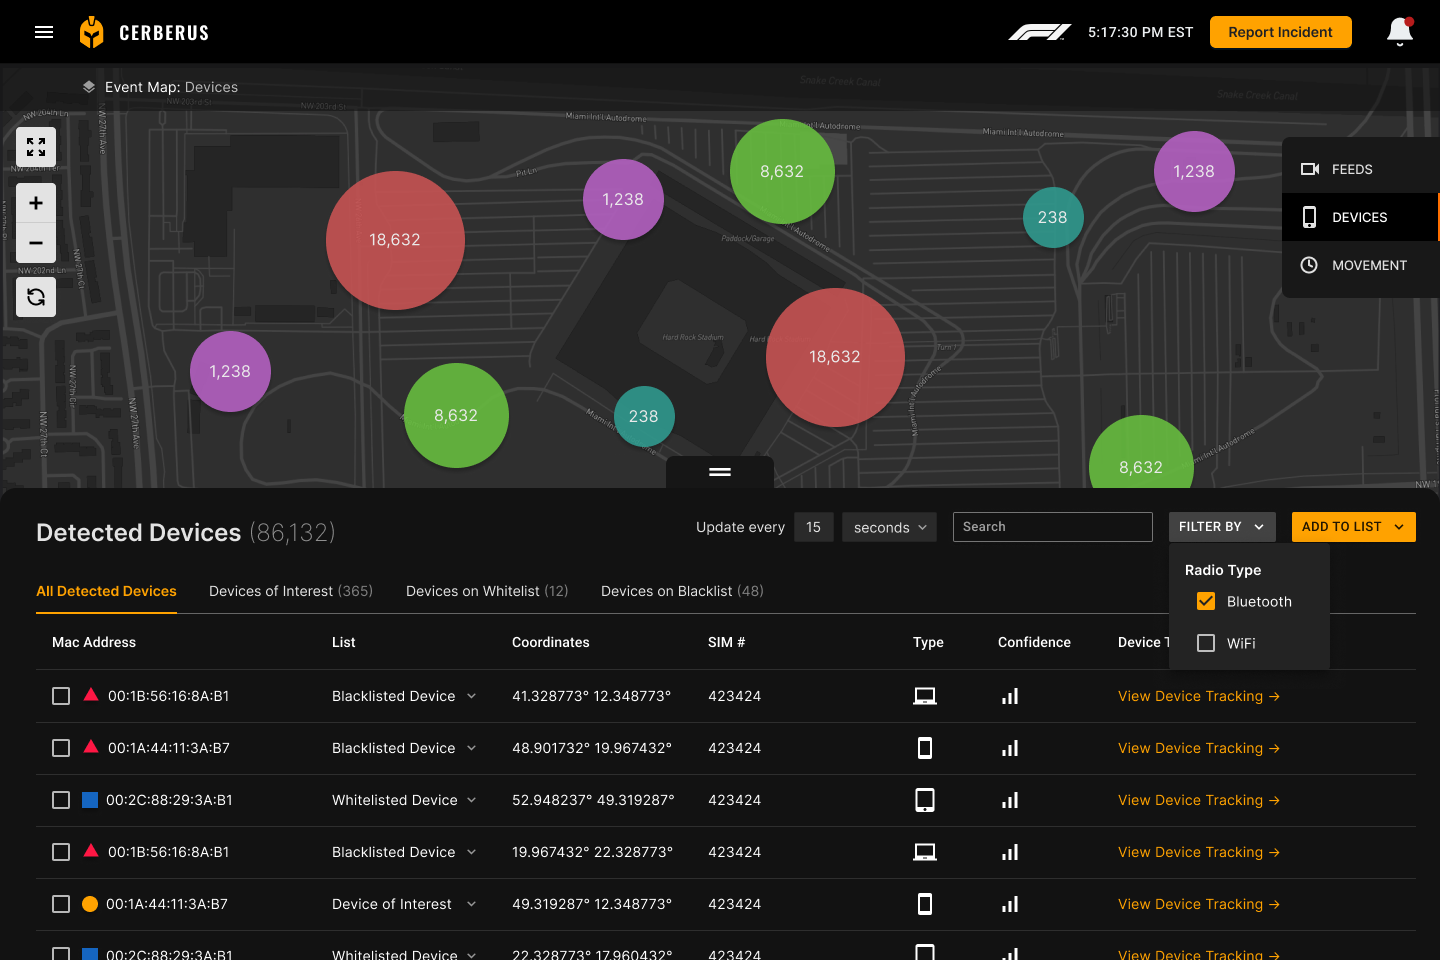Click the Cerberus logo icon
The image size is (1440, 960).
(x=91, y=32)
